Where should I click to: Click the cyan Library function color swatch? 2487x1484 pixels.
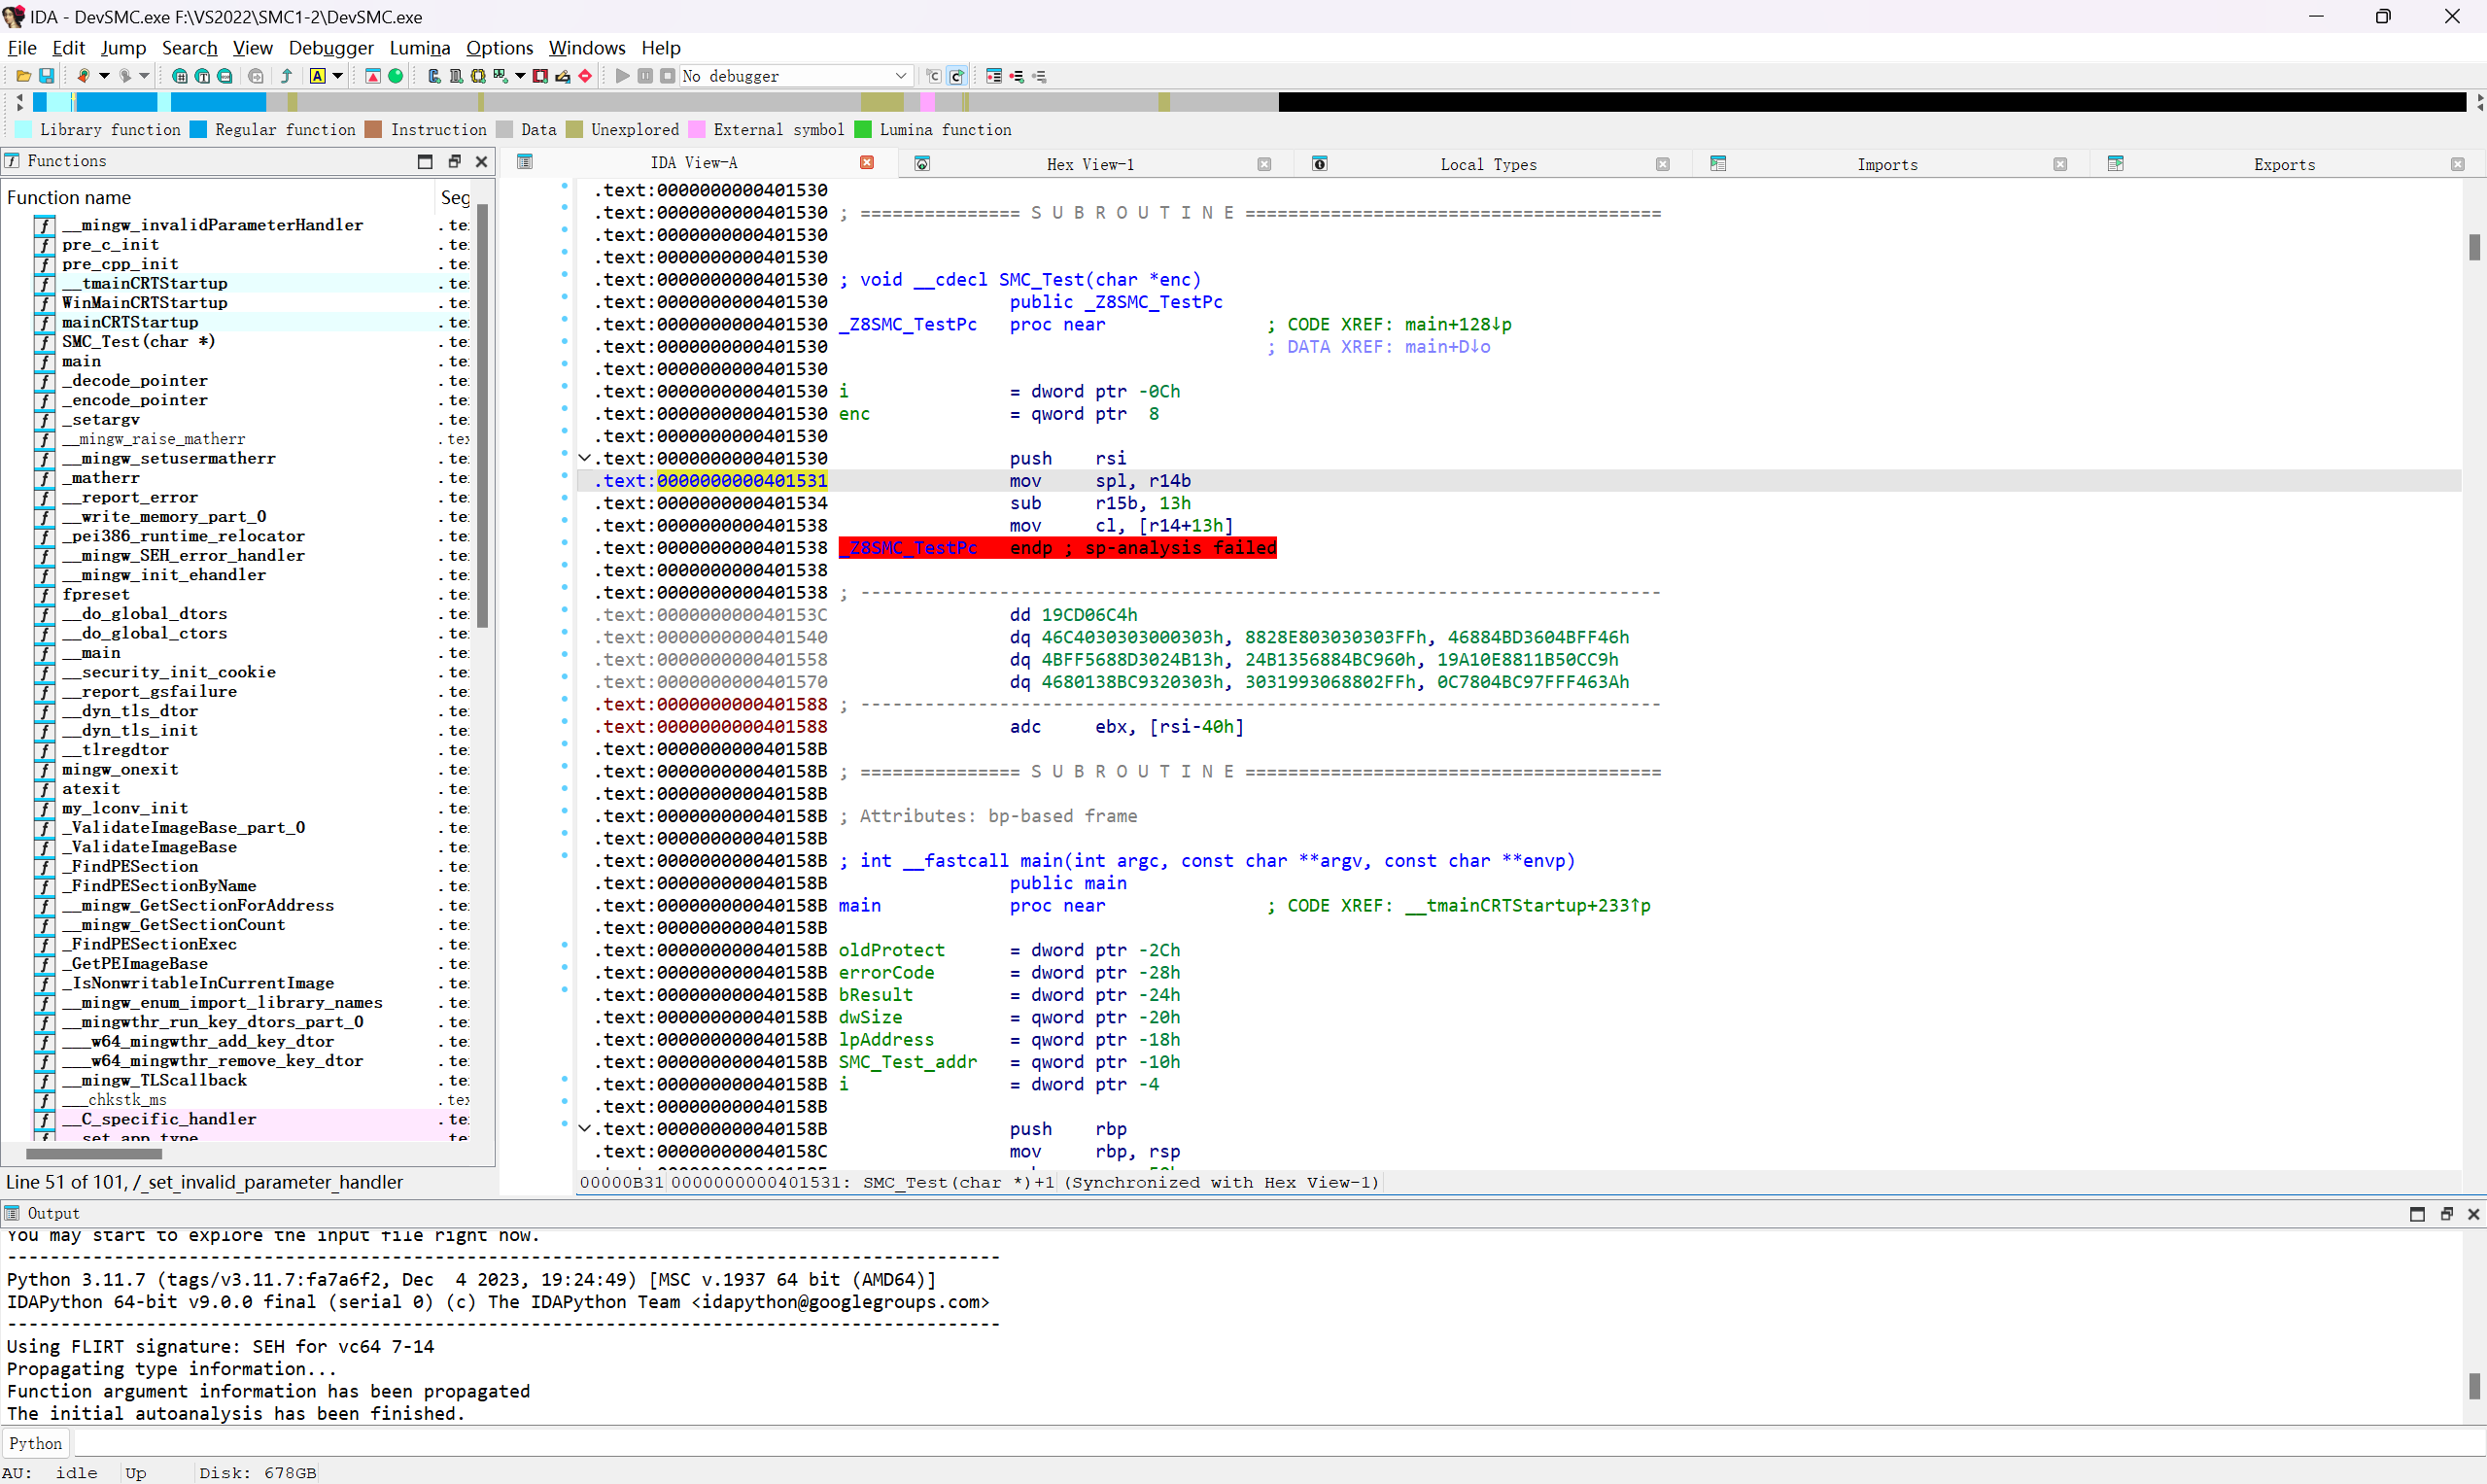(x=23, y=129)
